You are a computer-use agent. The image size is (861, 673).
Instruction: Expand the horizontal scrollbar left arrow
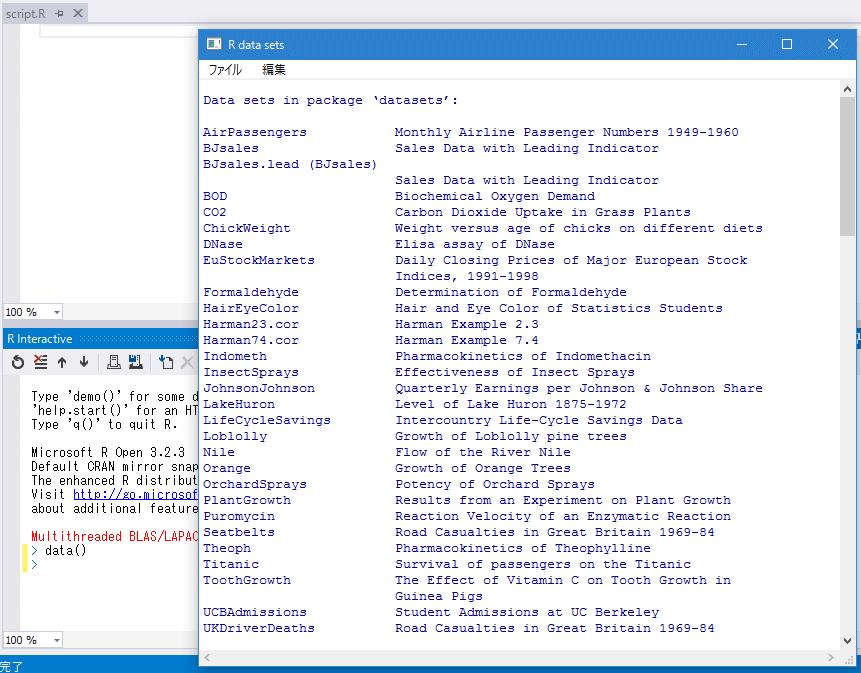click(206, 658)
